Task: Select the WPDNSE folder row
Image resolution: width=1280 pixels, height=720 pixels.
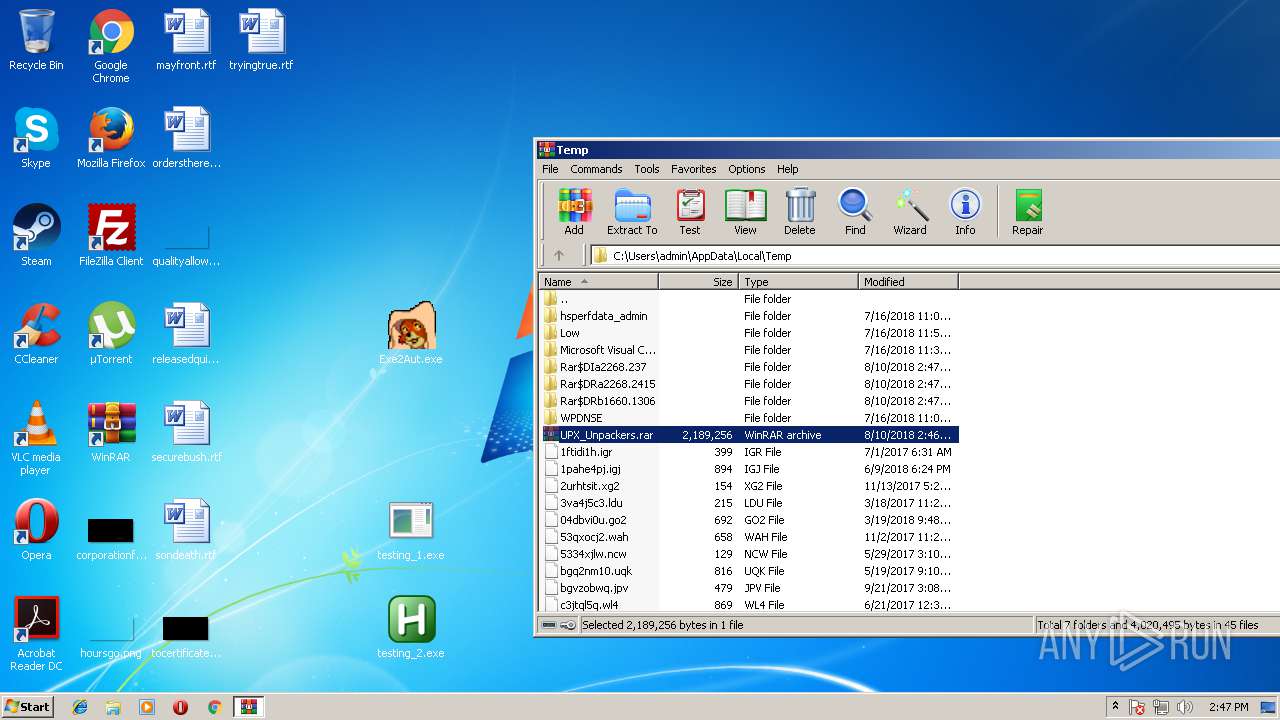Action: (750, 418)
